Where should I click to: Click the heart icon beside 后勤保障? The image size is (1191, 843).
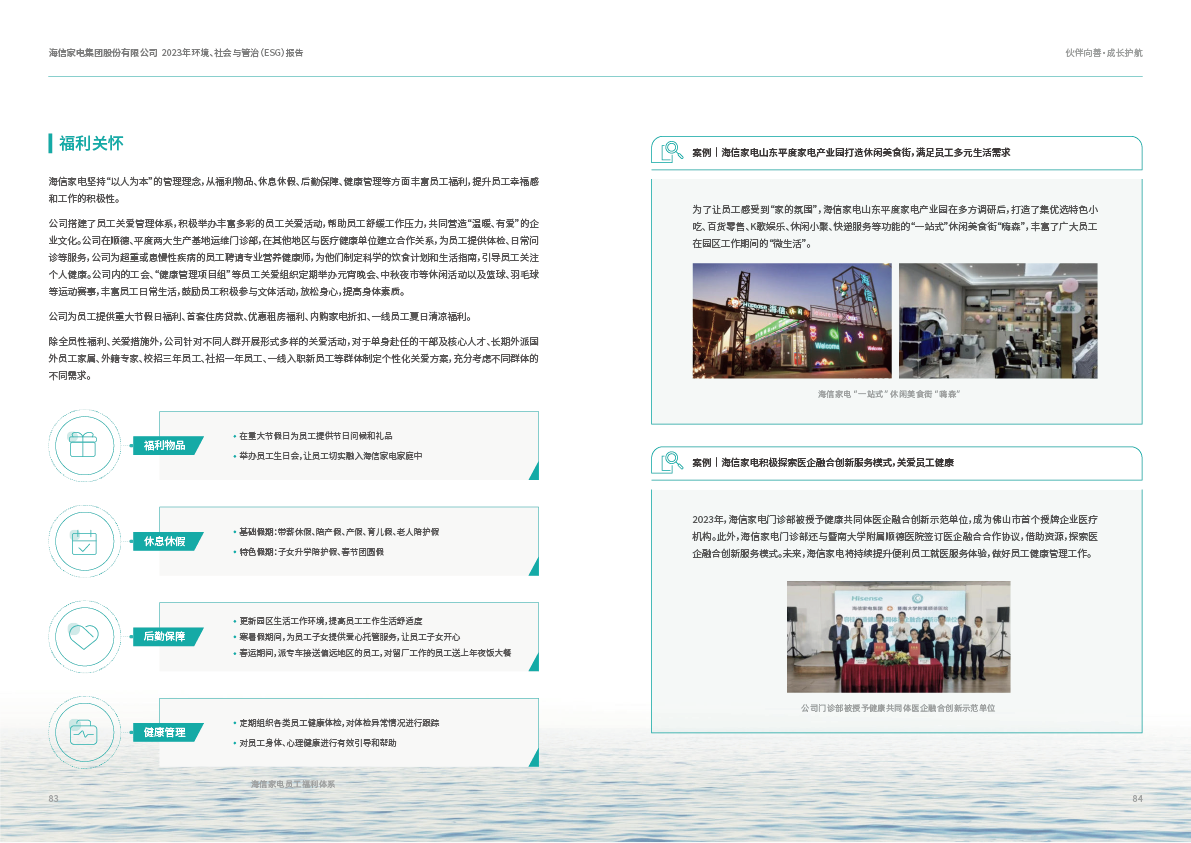83,635
